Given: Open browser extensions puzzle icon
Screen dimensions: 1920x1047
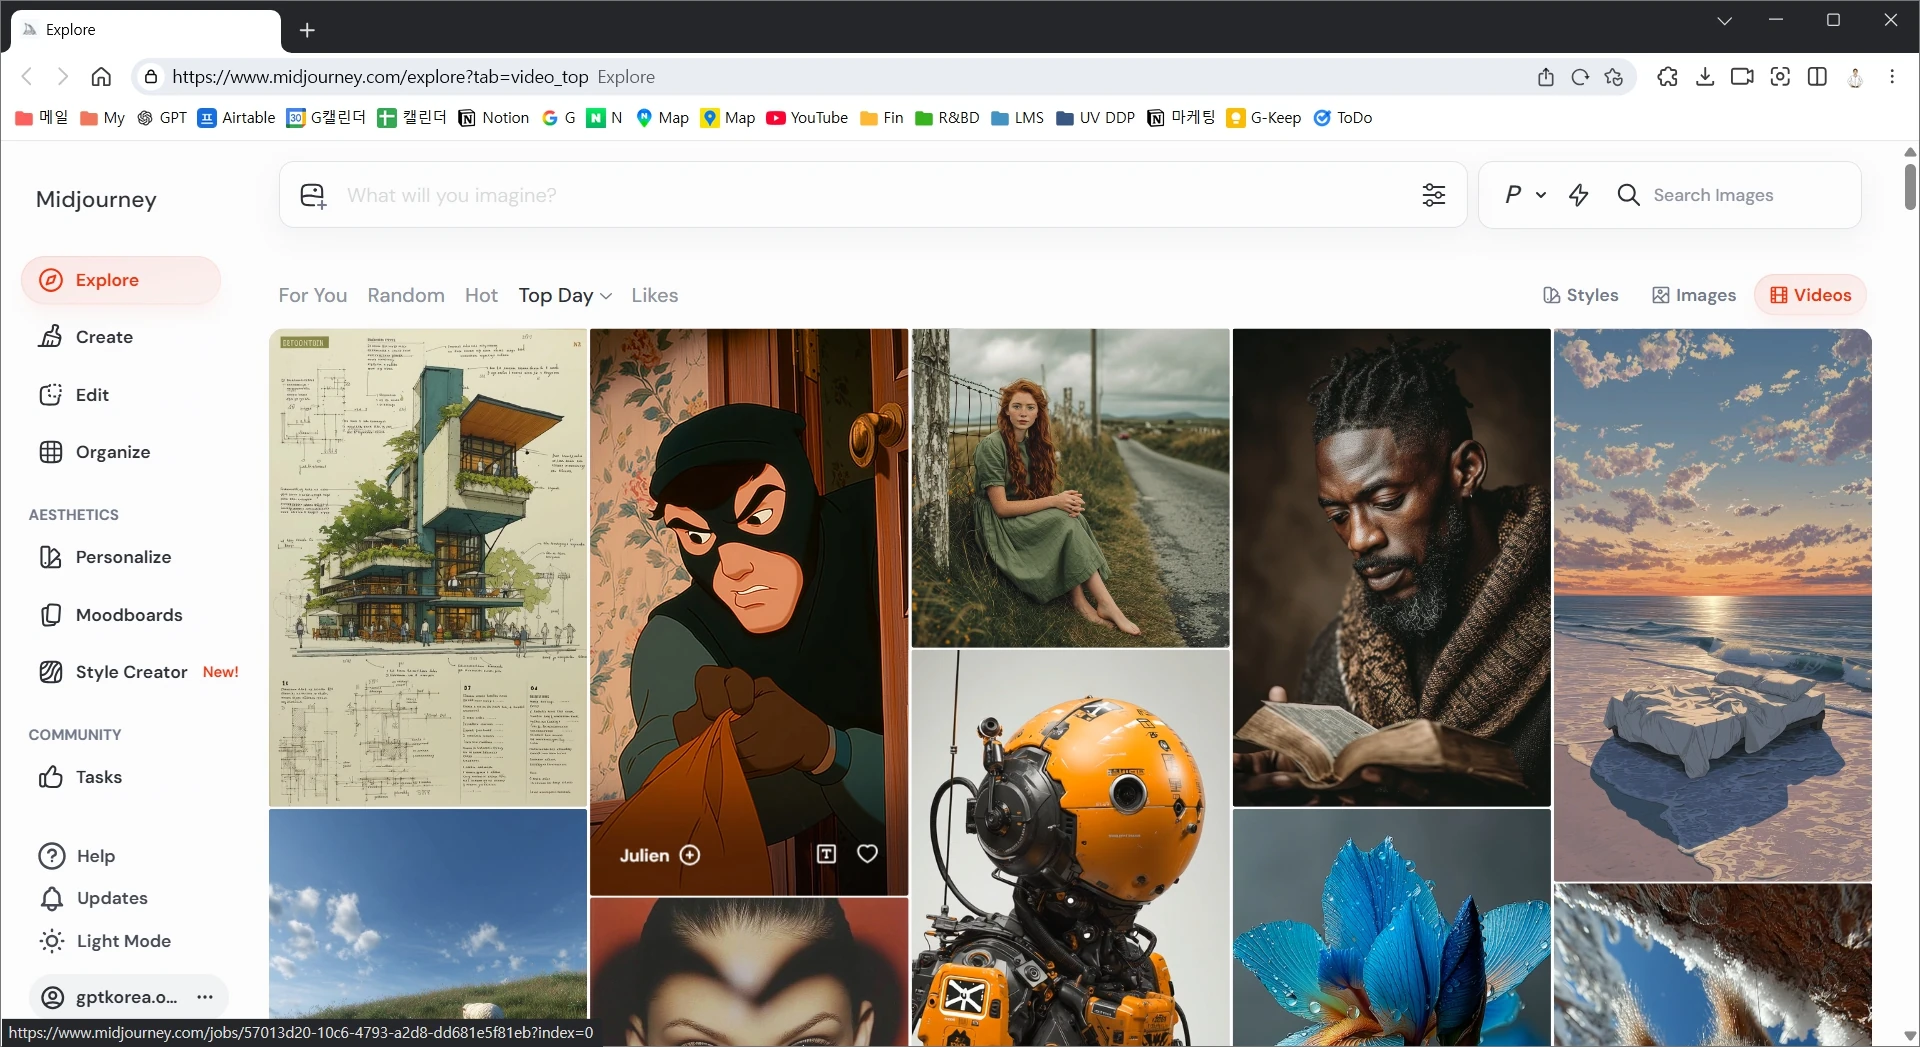Looking at the screenshot, I should coord(1667,77).
